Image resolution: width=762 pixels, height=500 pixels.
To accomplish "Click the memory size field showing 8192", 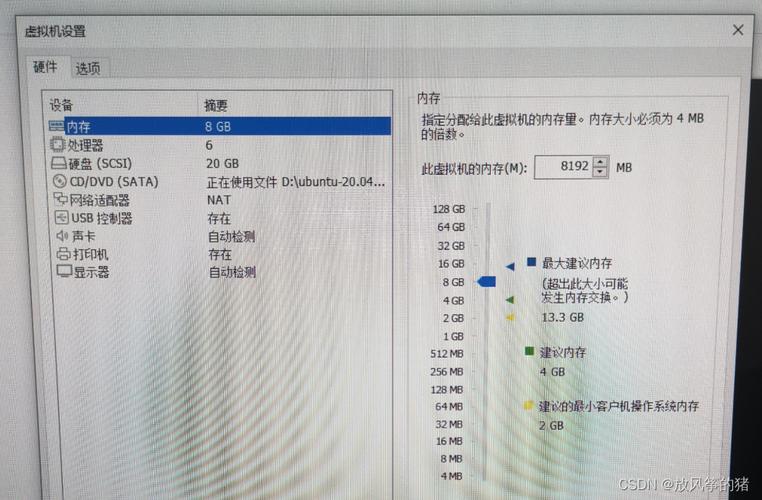I will click(564, 167).
